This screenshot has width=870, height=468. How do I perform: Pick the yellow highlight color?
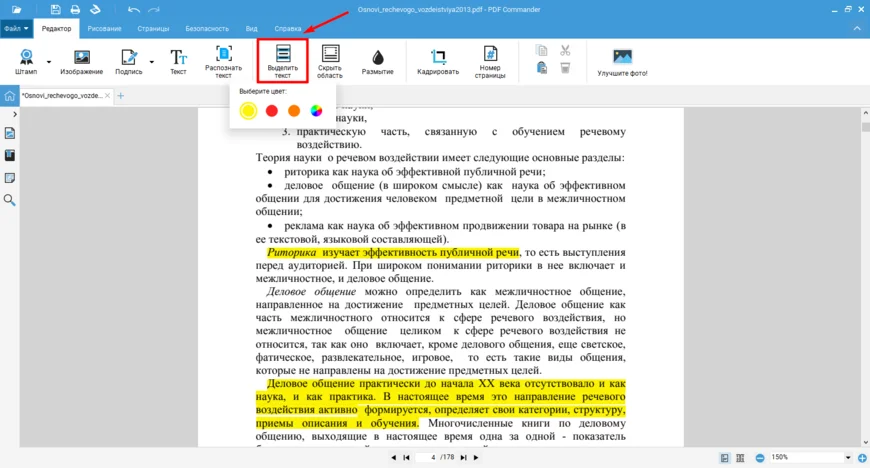pyautogui.click(x=248, y=111)
